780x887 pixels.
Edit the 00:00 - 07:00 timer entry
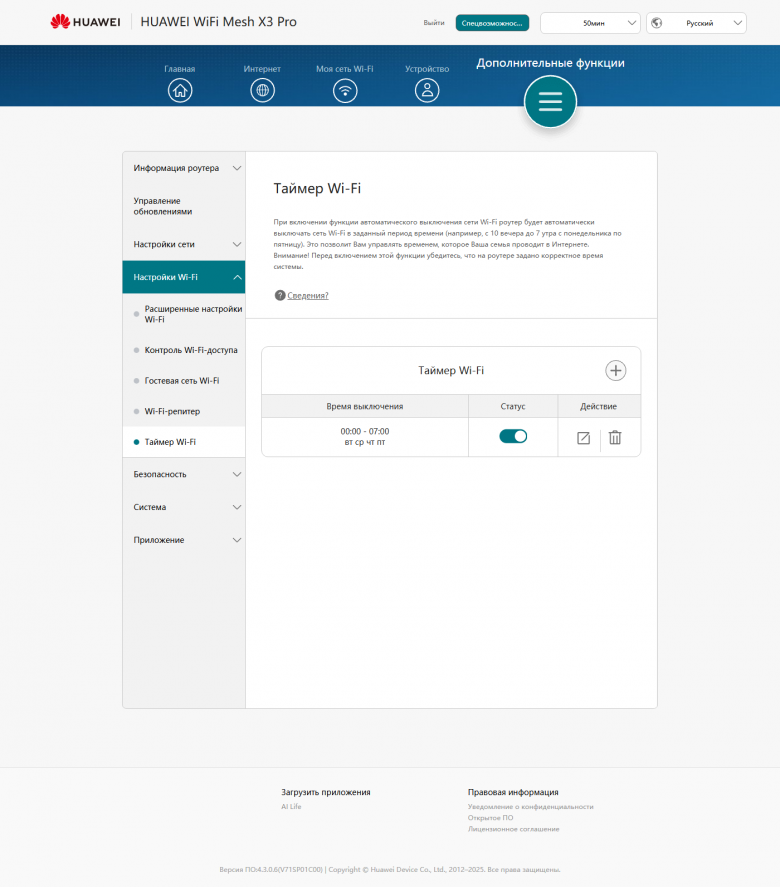tap(583, 438)
